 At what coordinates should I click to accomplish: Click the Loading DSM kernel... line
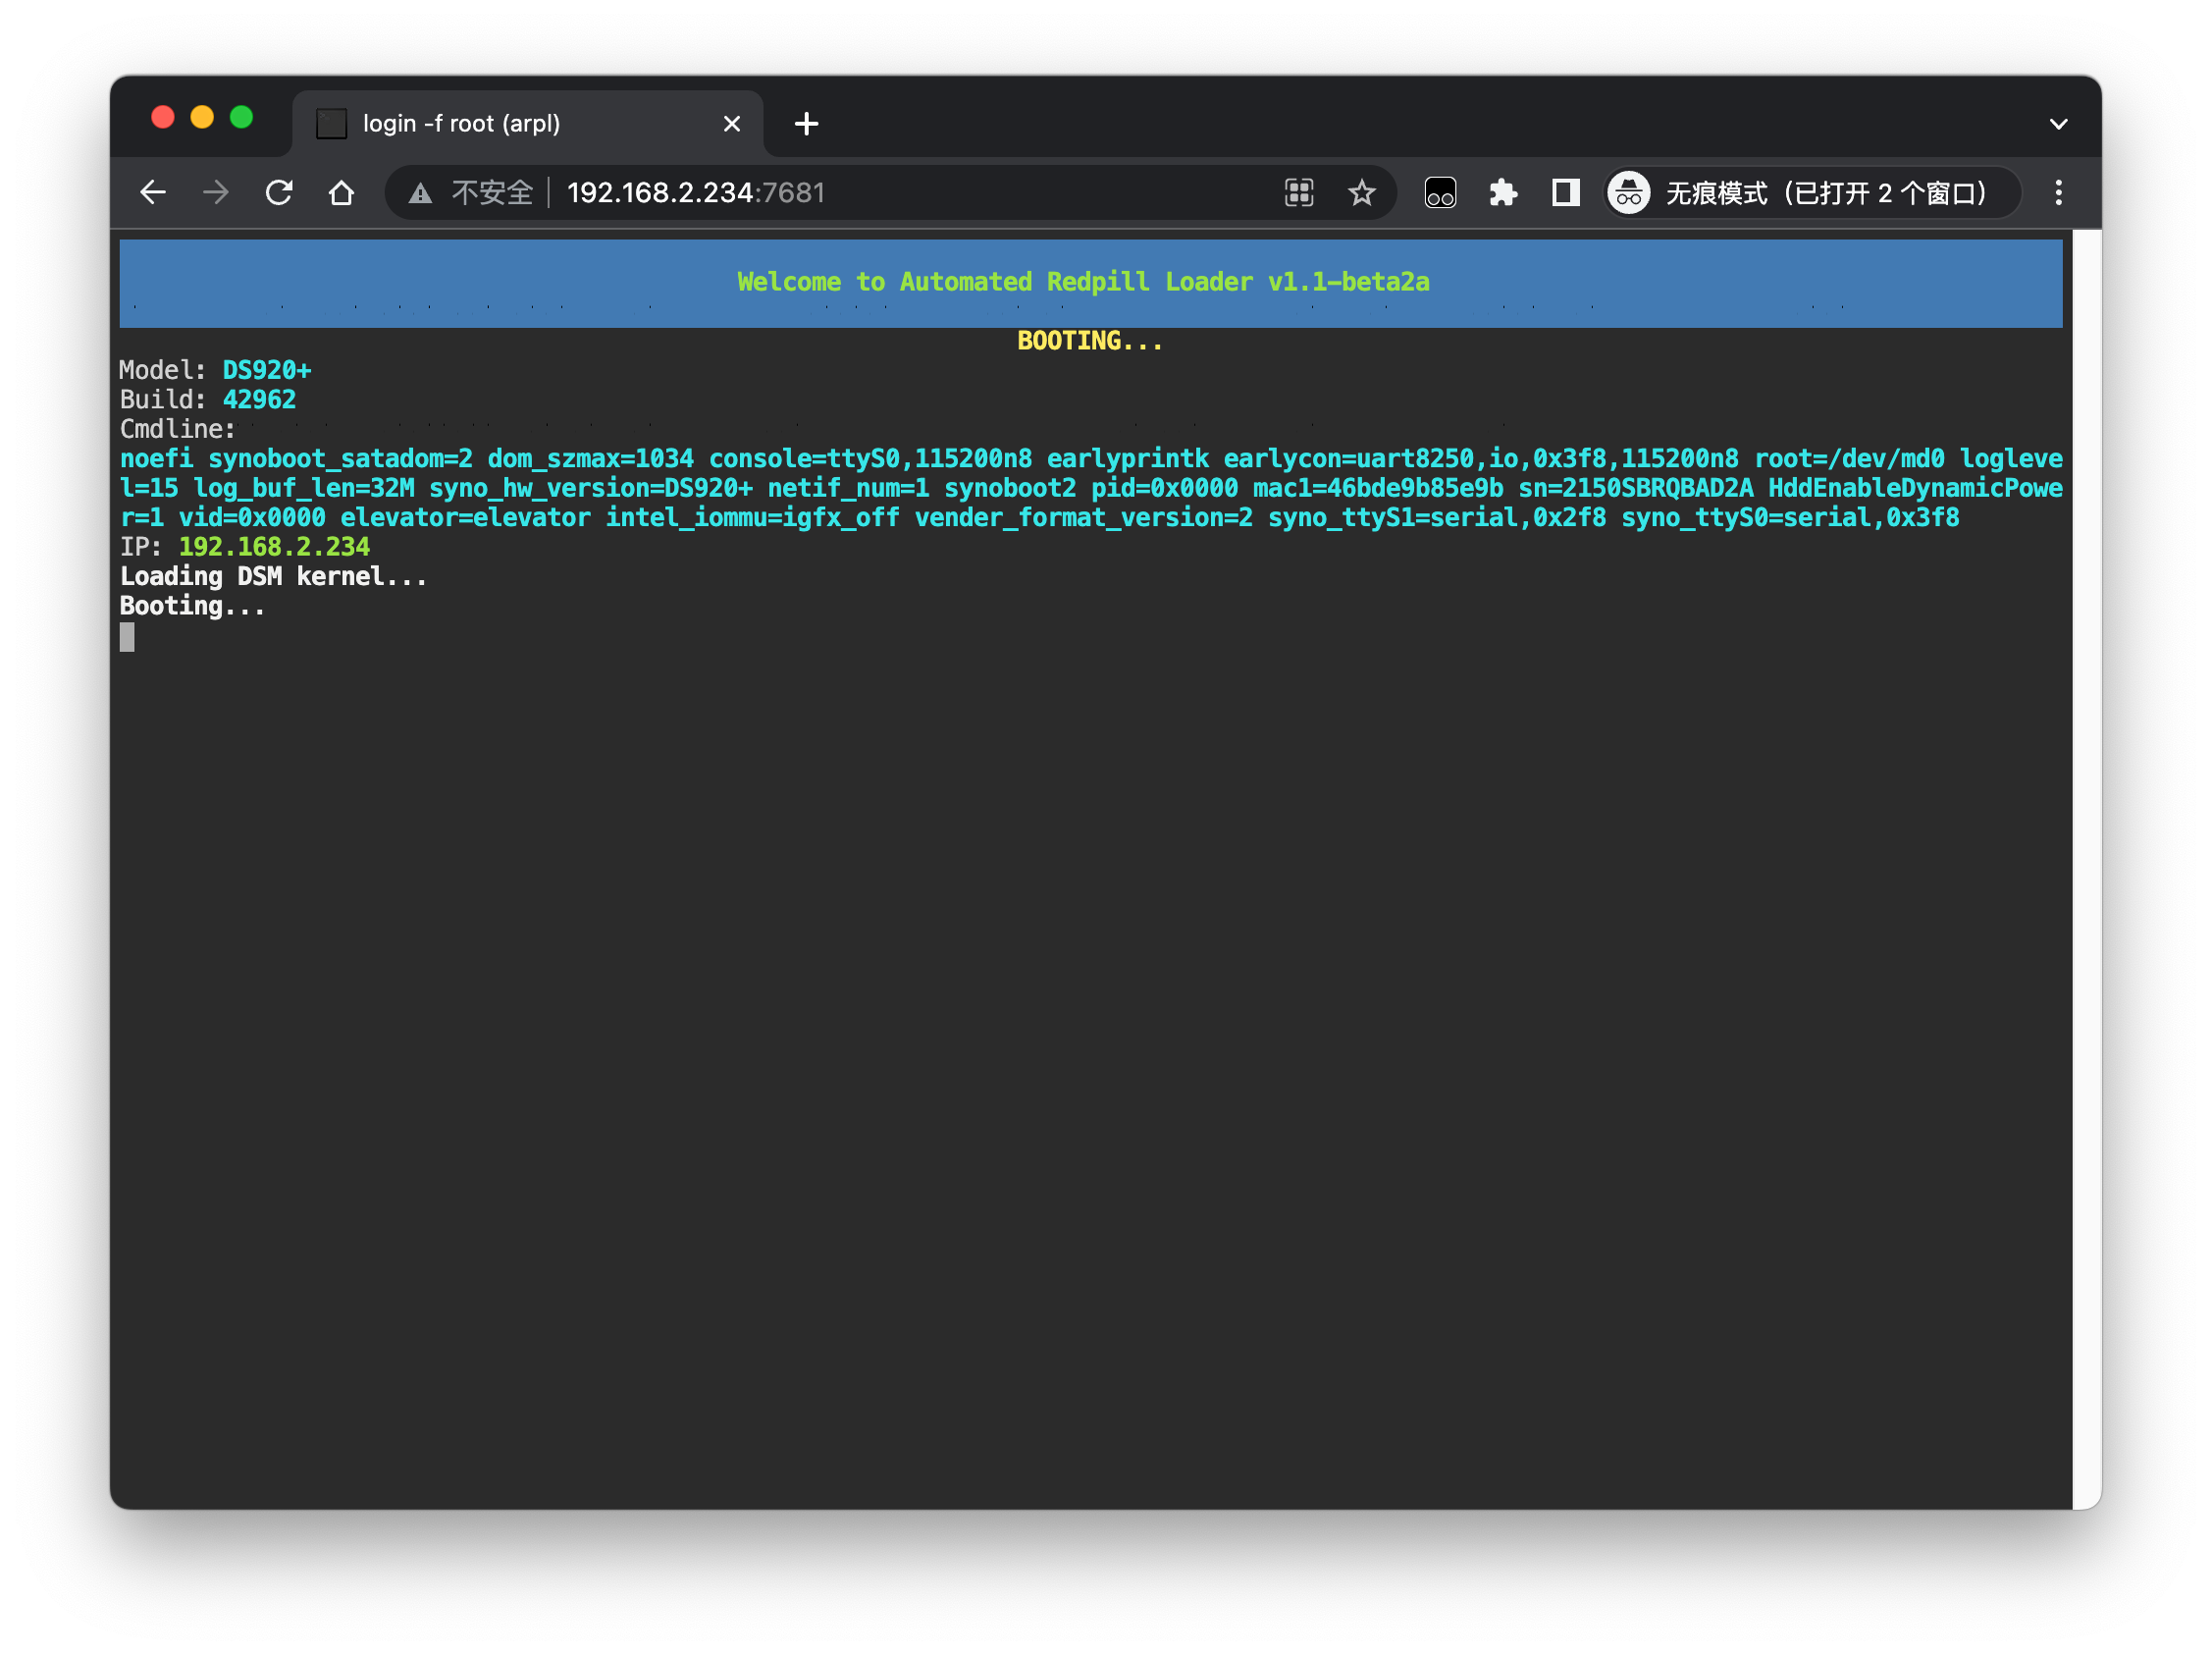[274, 577]
